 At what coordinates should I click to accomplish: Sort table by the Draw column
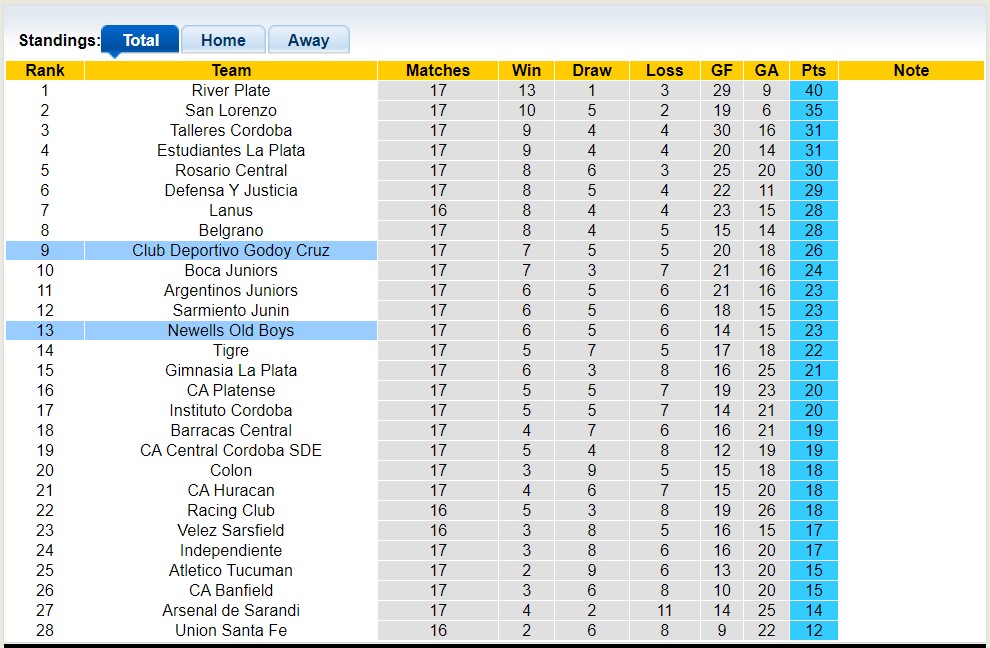tap(591, 70)
